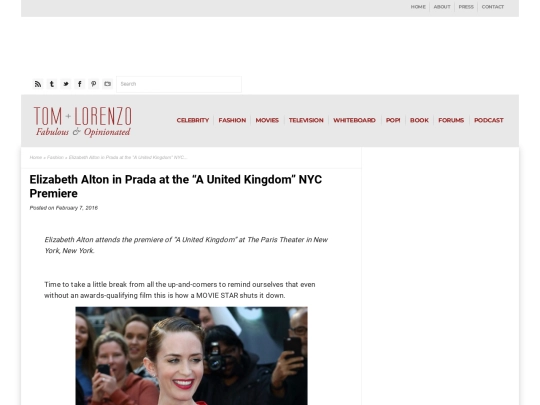
Task: Open the Twitter bird icon
Action: [66, 84]
